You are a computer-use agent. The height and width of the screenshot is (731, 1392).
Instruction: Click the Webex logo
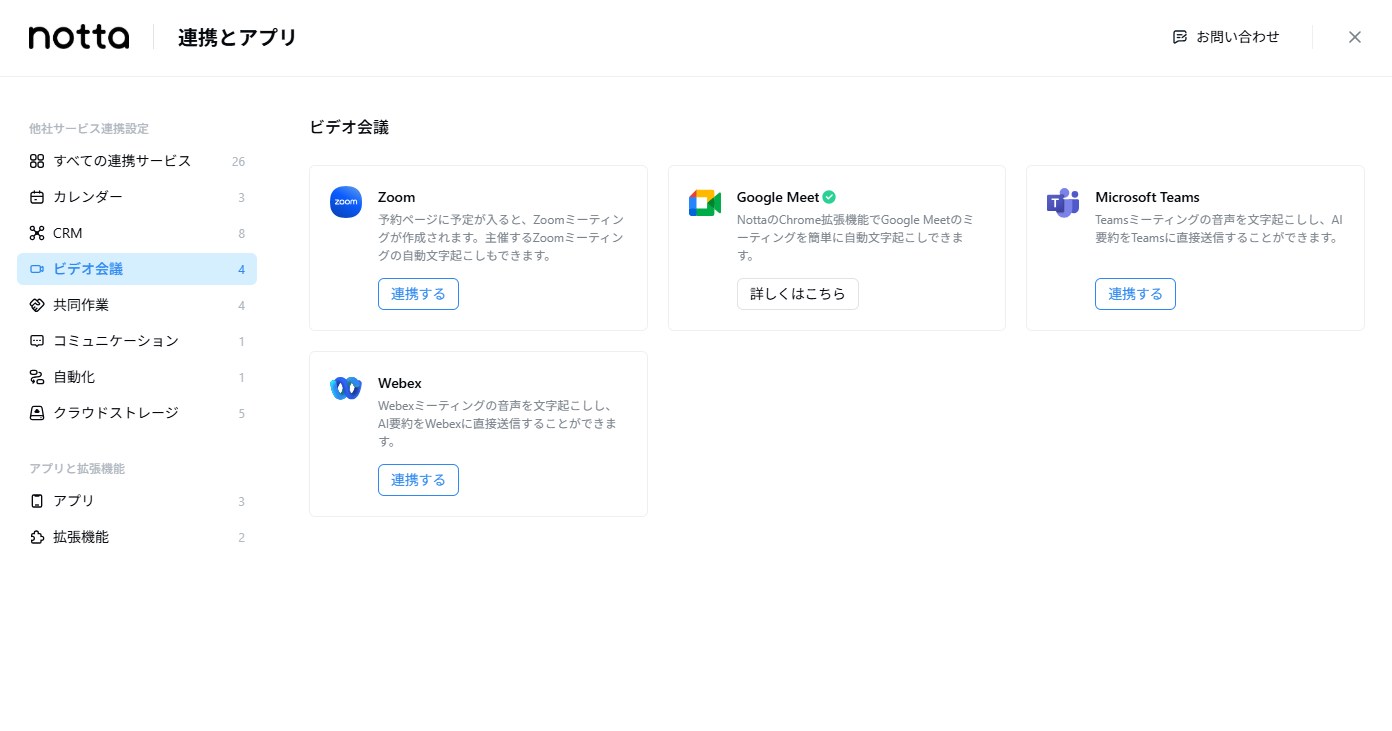[346, 388]
